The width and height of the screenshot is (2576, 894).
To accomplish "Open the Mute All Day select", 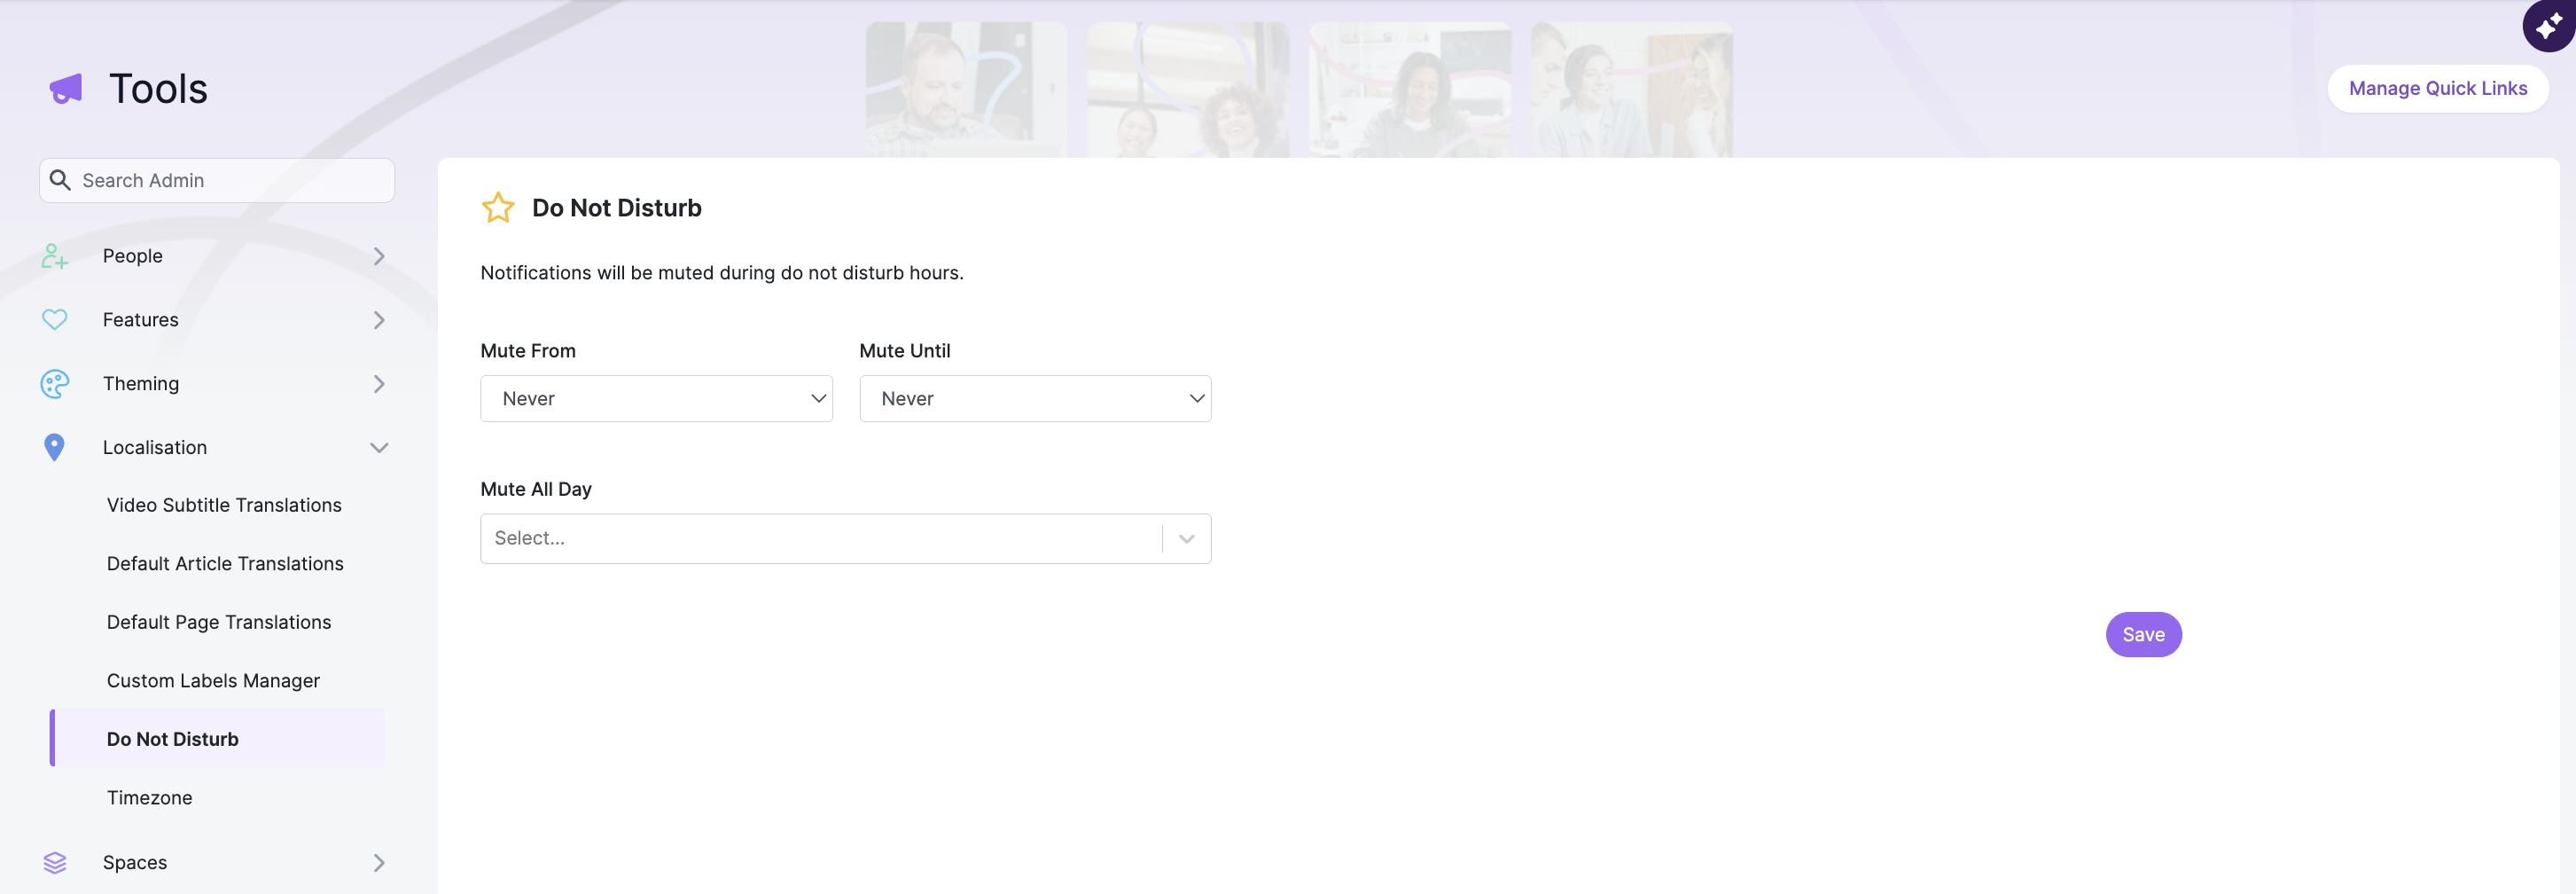I will pyautogui.click(x=845, y=539).
